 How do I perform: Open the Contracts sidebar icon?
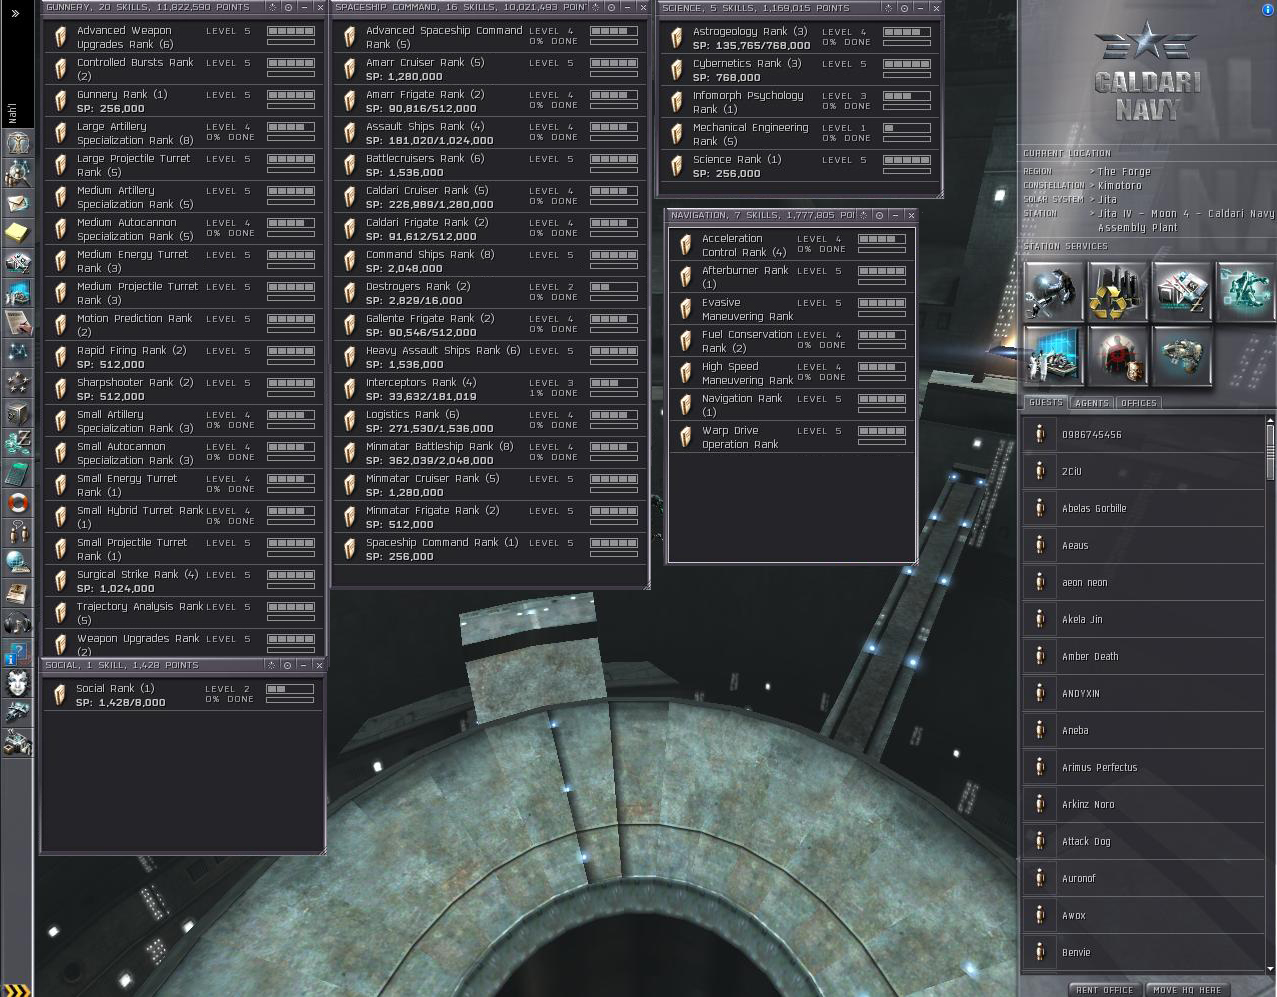tap(17, 322)
